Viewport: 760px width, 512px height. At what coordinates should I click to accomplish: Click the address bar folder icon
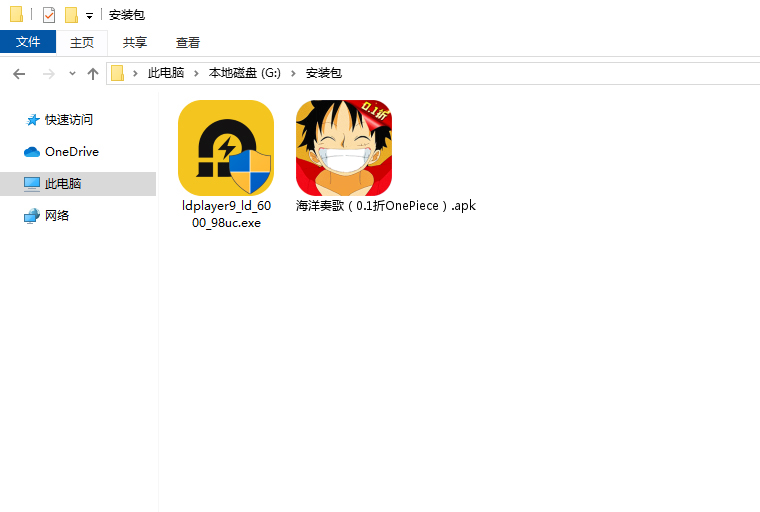pos(117,73)
